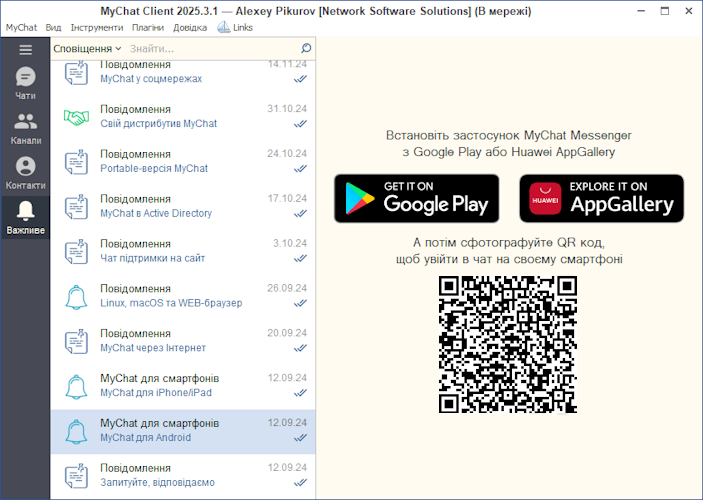Expand the Сповіщення filter dropdown
The height and width of the screenshot is (500, 703).
point(87,48)
